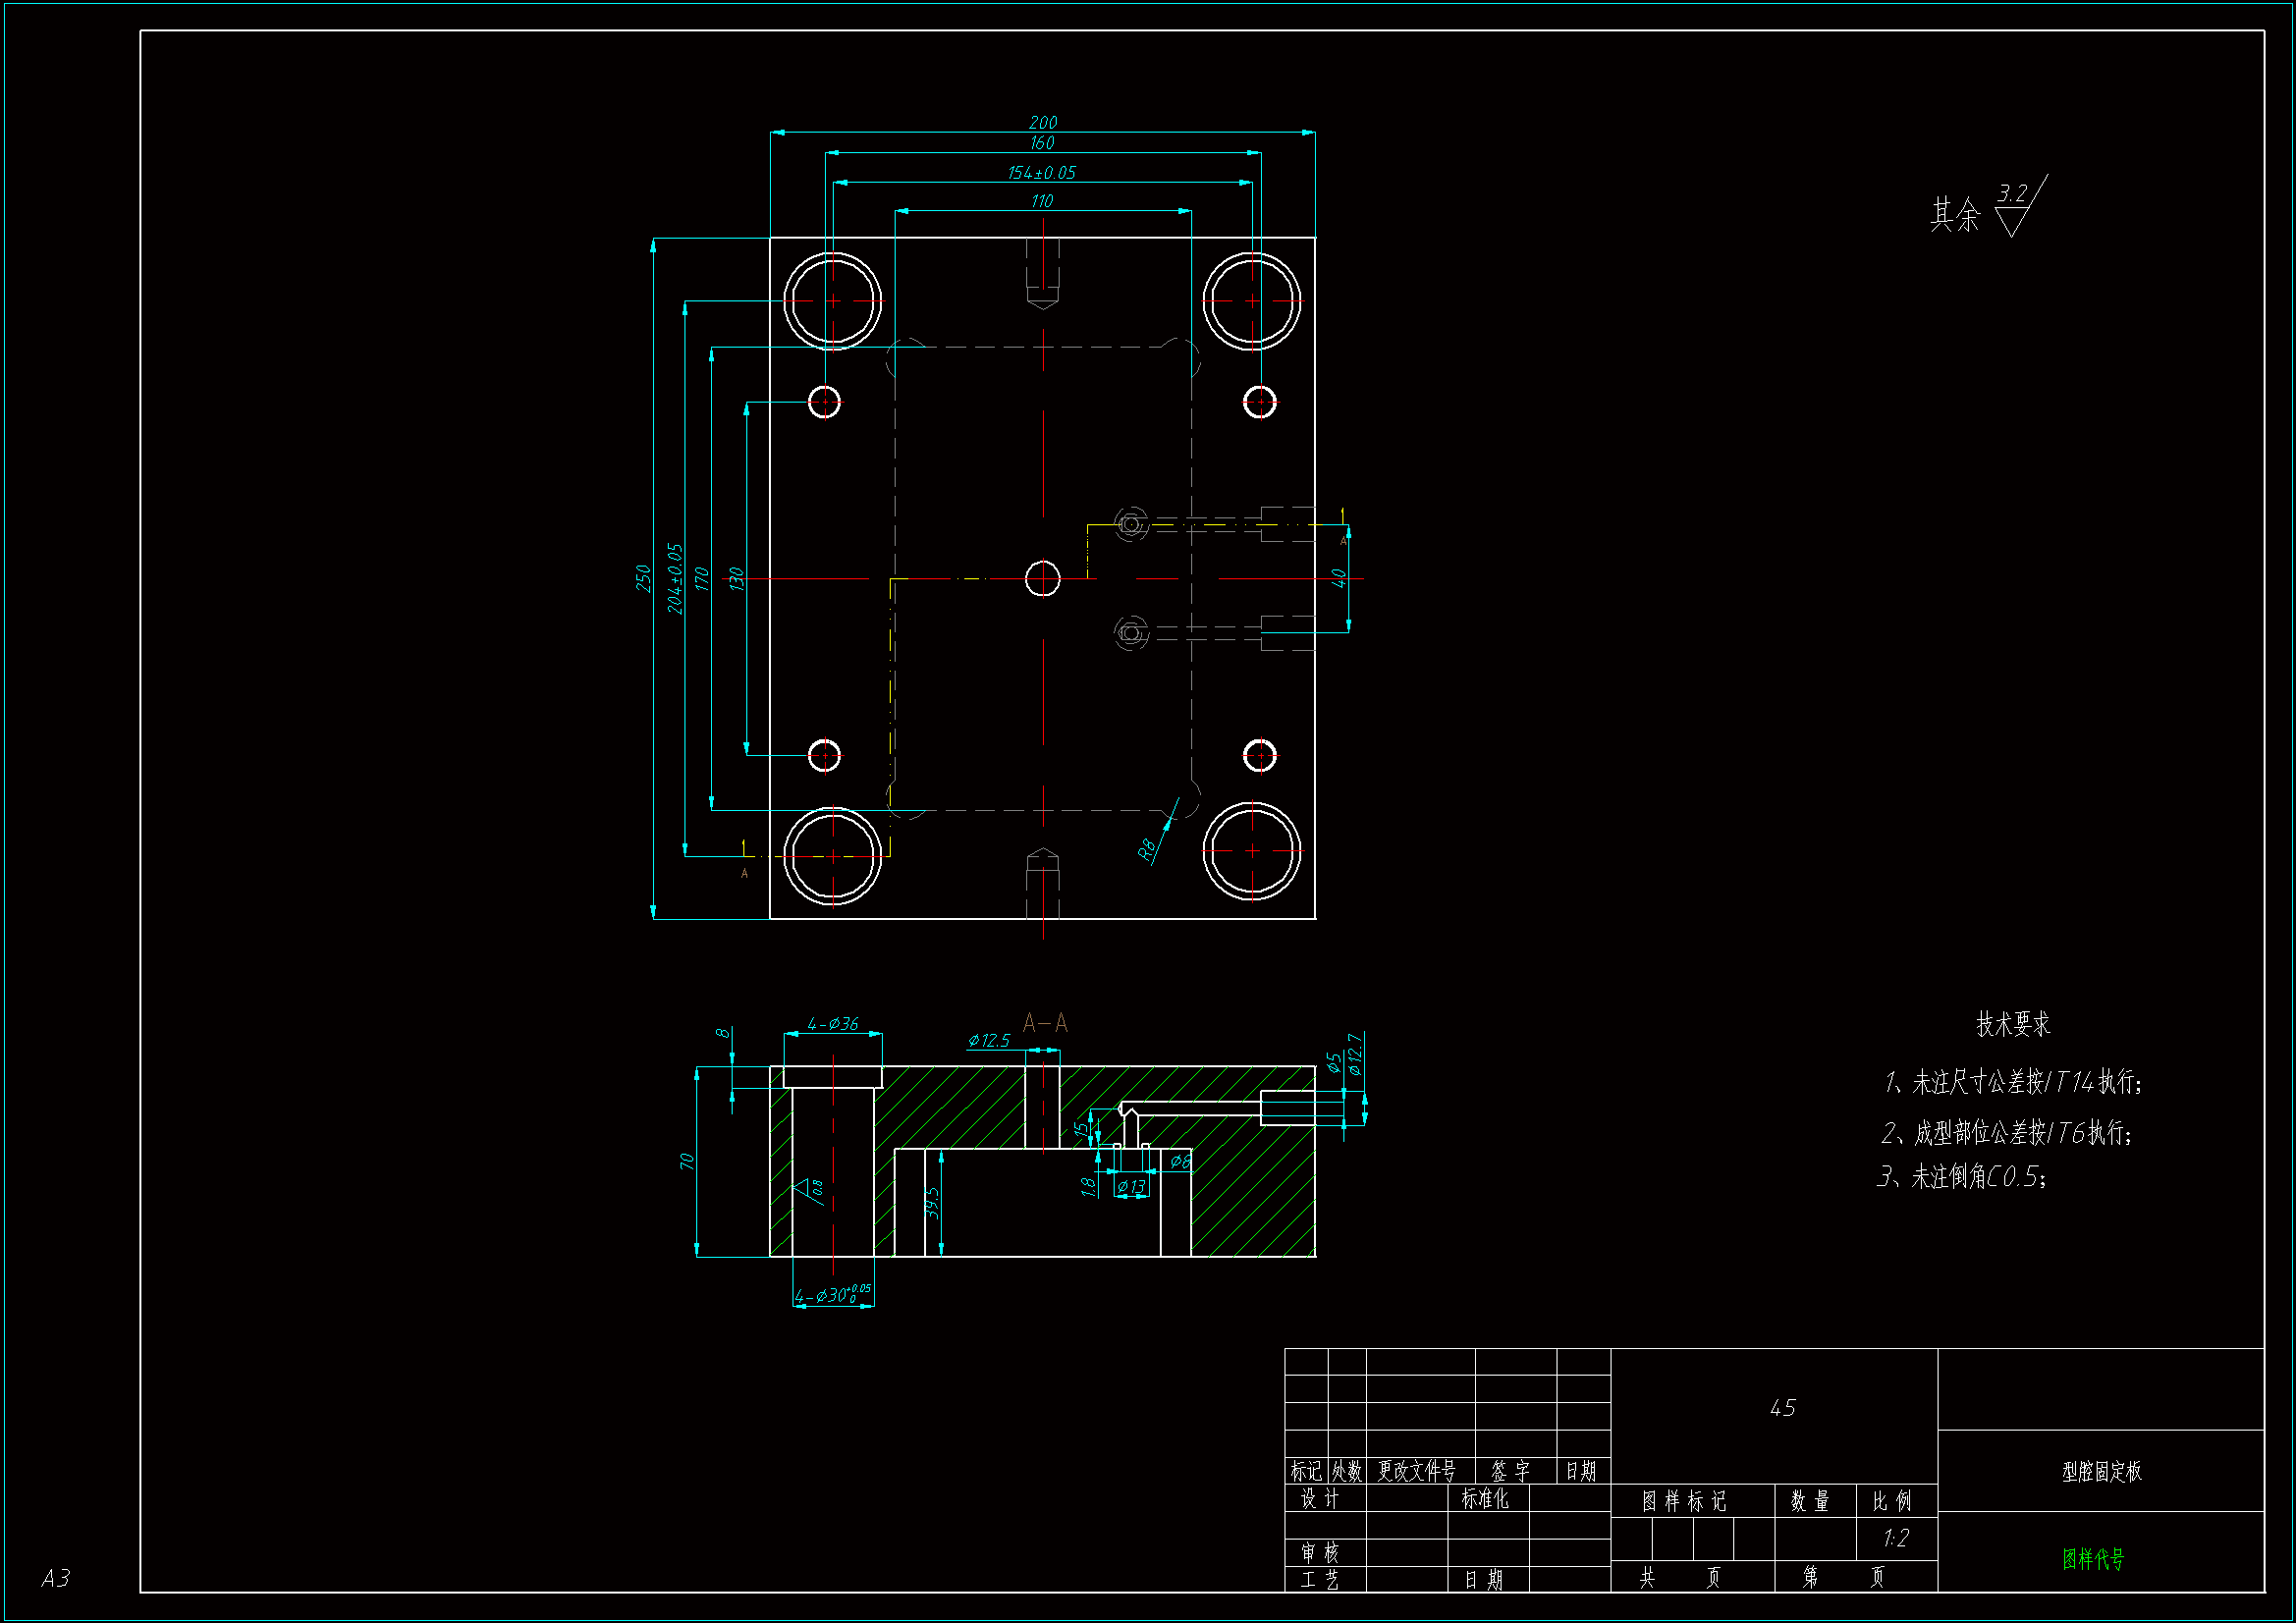Click the 39.5 depth dimension
The height and width of the screenshot is (1623, 2296).
pyautogui.click(x=932, y=1202)
